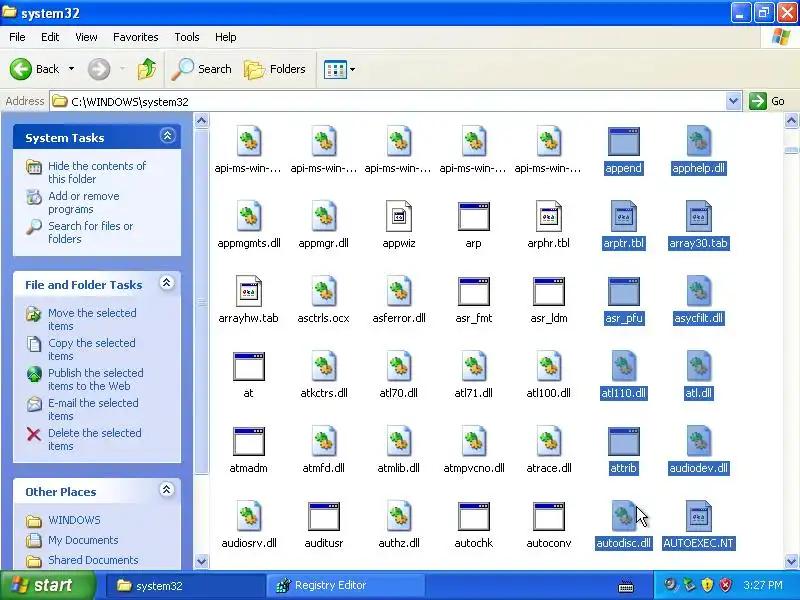Click 'Add or remove programs' link
This screenshot has height=600, width=800.
(x=84, y=203)
